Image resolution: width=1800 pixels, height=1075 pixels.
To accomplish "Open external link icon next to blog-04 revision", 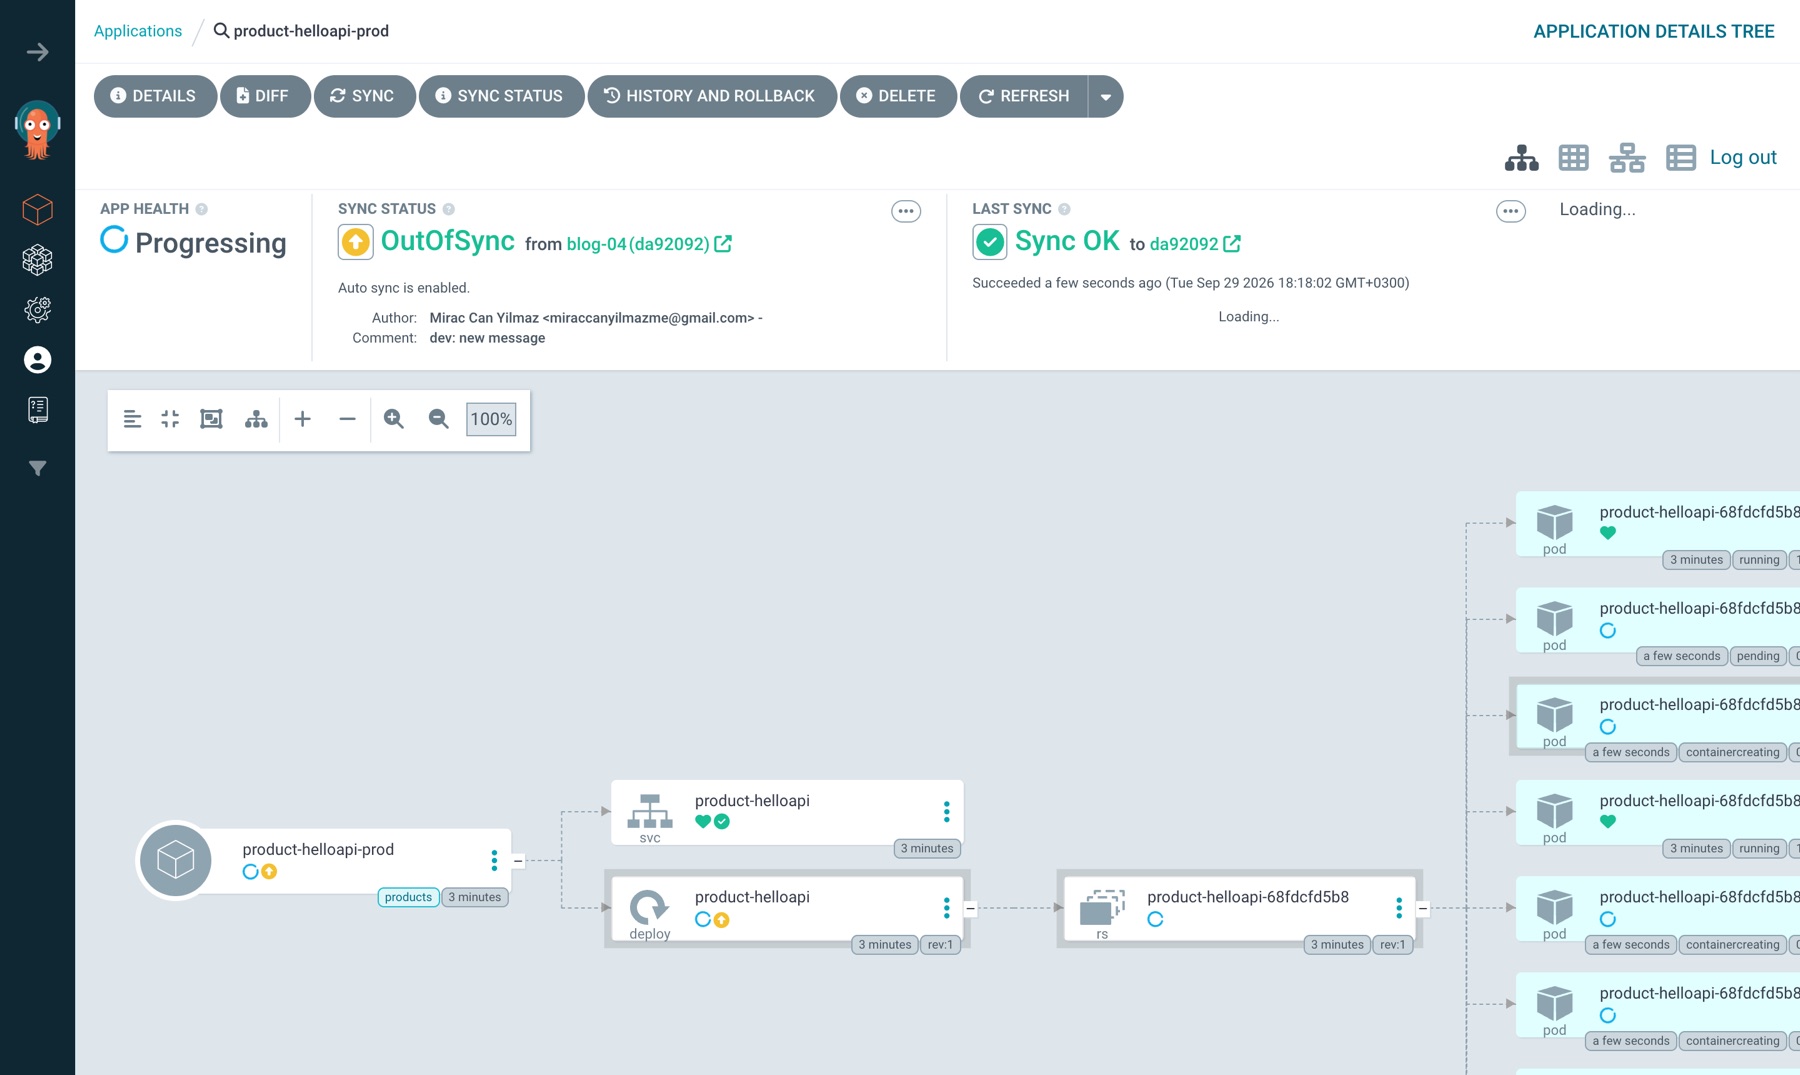I will pyautogui.click(x=723, y=244).
